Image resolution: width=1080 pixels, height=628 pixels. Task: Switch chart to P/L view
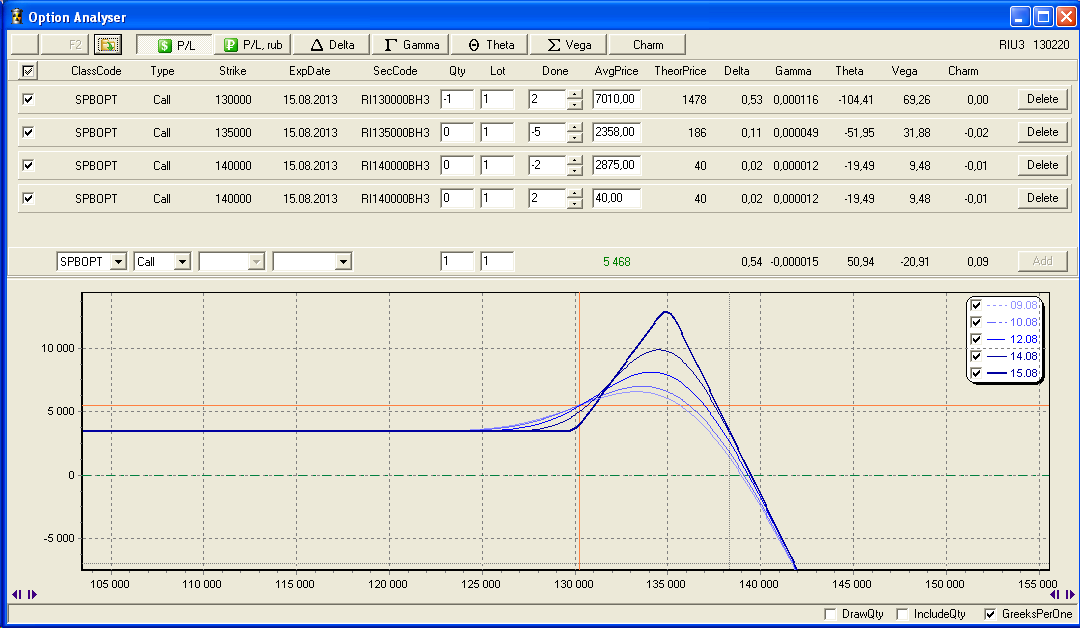(174, 45)
